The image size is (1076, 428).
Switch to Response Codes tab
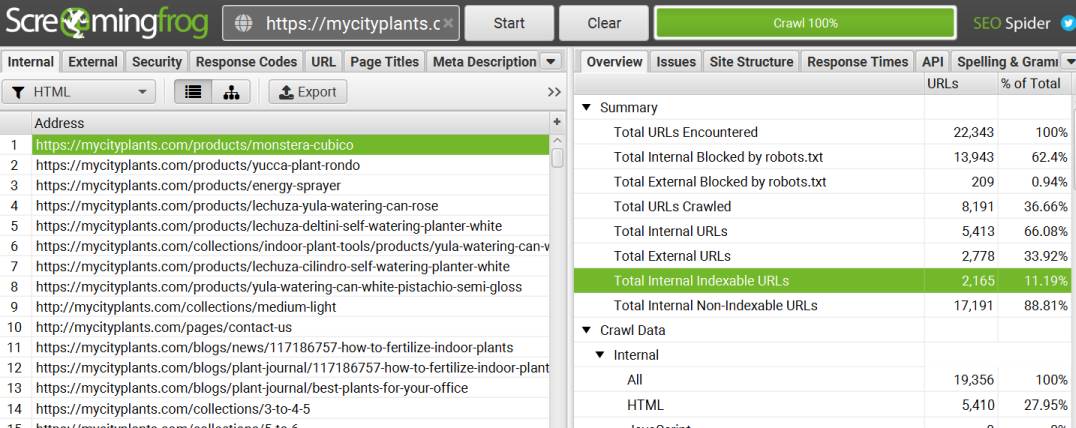[x=246, y=62]
